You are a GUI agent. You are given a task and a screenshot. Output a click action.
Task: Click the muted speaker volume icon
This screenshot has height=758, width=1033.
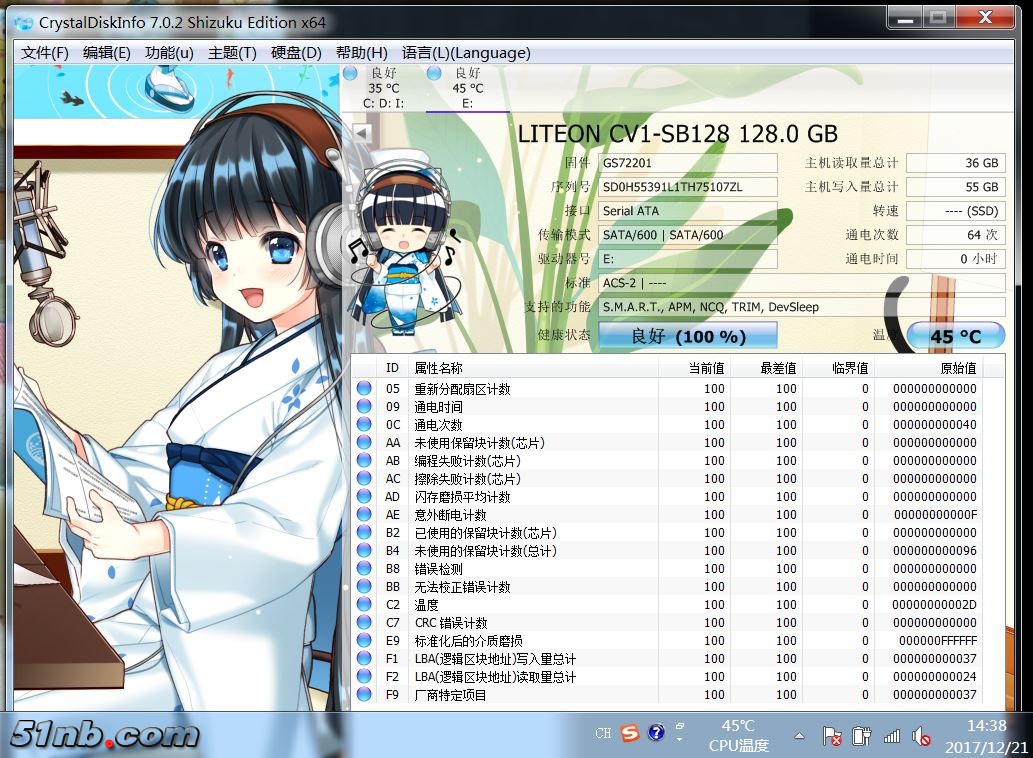click(x=921, y=738)
